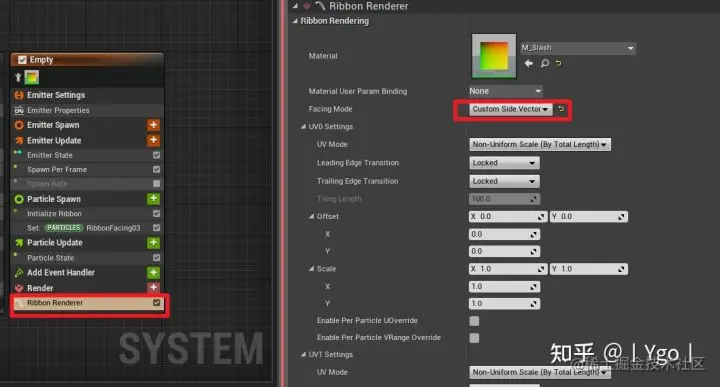Click the Empty emitter title bar

[87, 60]
